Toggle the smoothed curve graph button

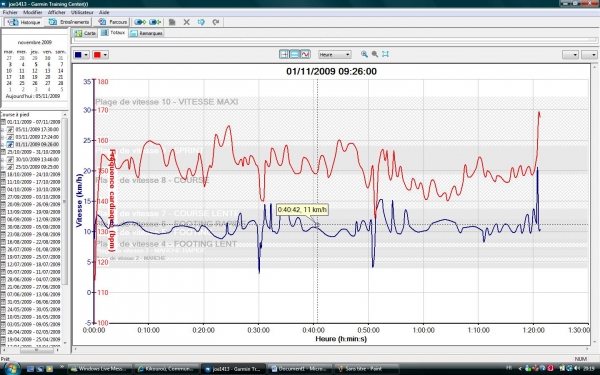pos(305,54)
